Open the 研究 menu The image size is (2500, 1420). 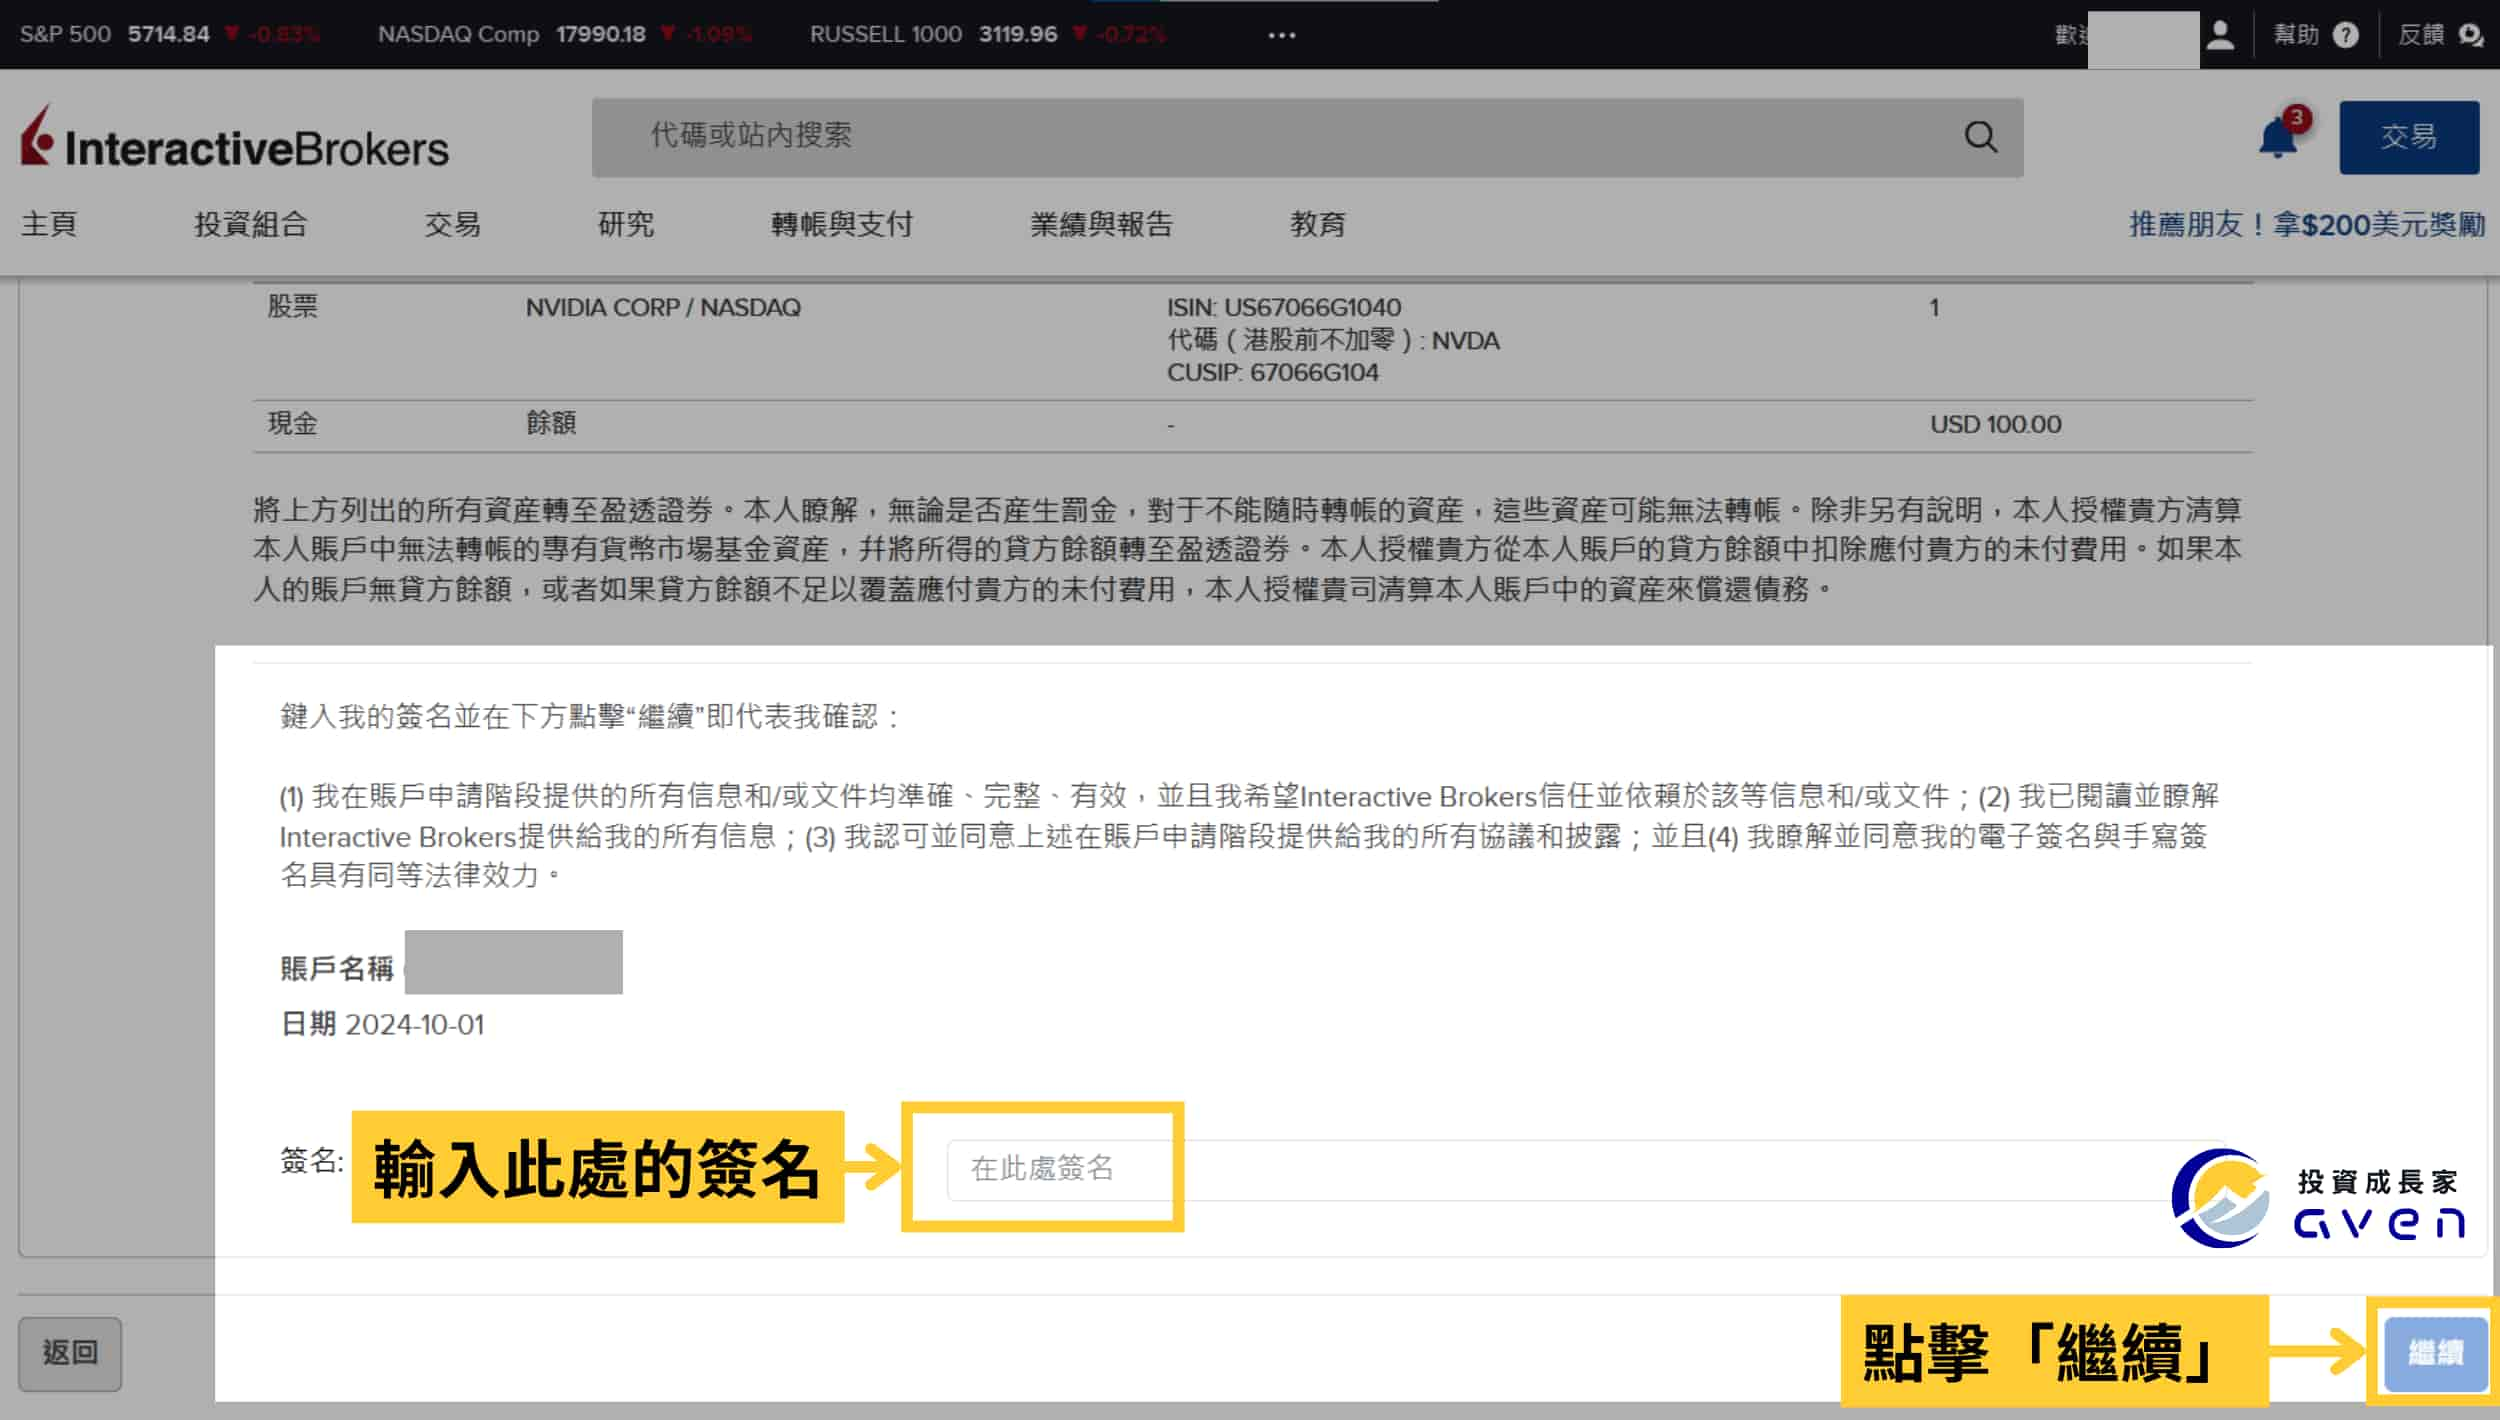click(625, 224)
